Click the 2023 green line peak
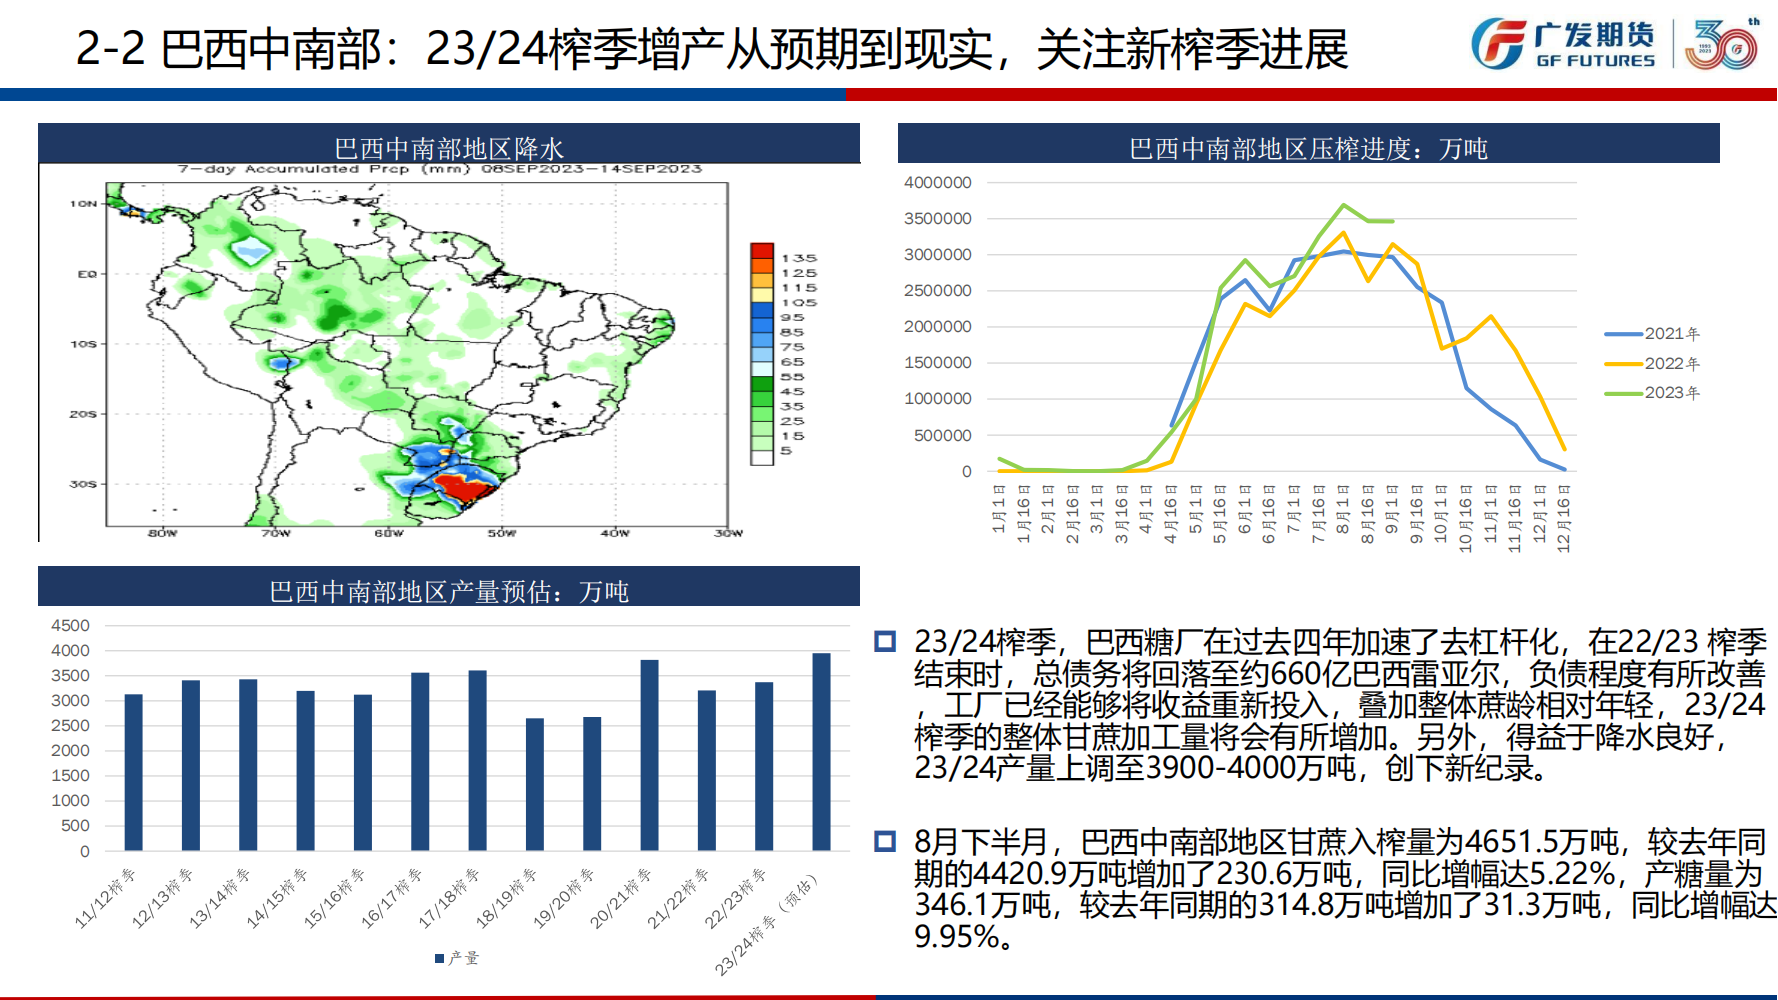 pos(1343,205)
